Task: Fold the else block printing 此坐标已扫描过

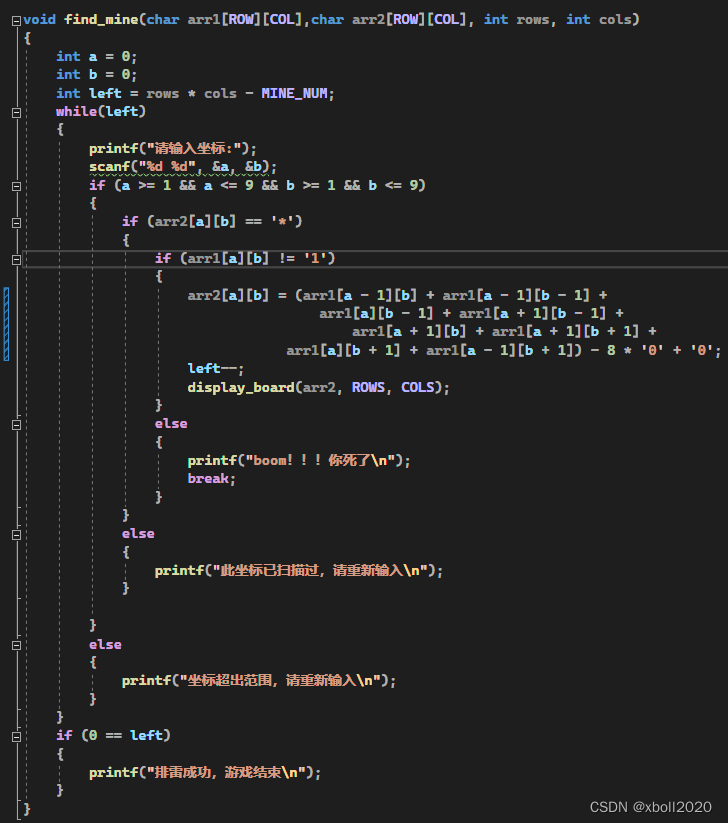Action: tap(16, 535)
